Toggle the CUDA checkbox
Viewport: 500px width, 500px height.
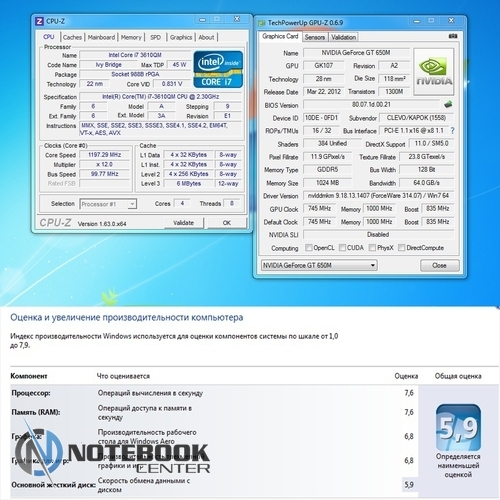coord(342,248)
